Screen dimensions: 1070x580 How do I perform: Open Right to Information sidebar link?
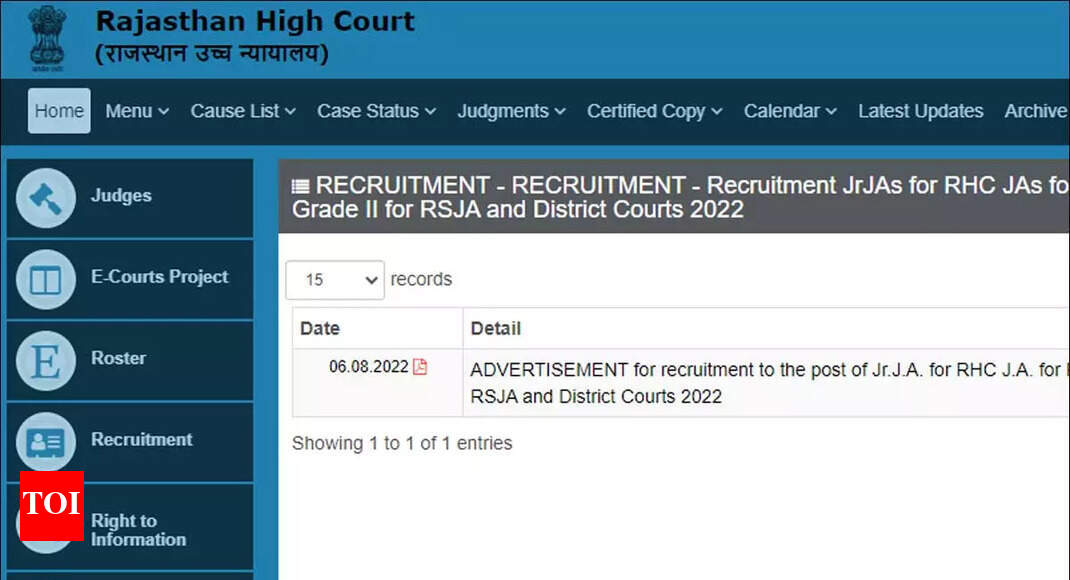coord(130,527)
